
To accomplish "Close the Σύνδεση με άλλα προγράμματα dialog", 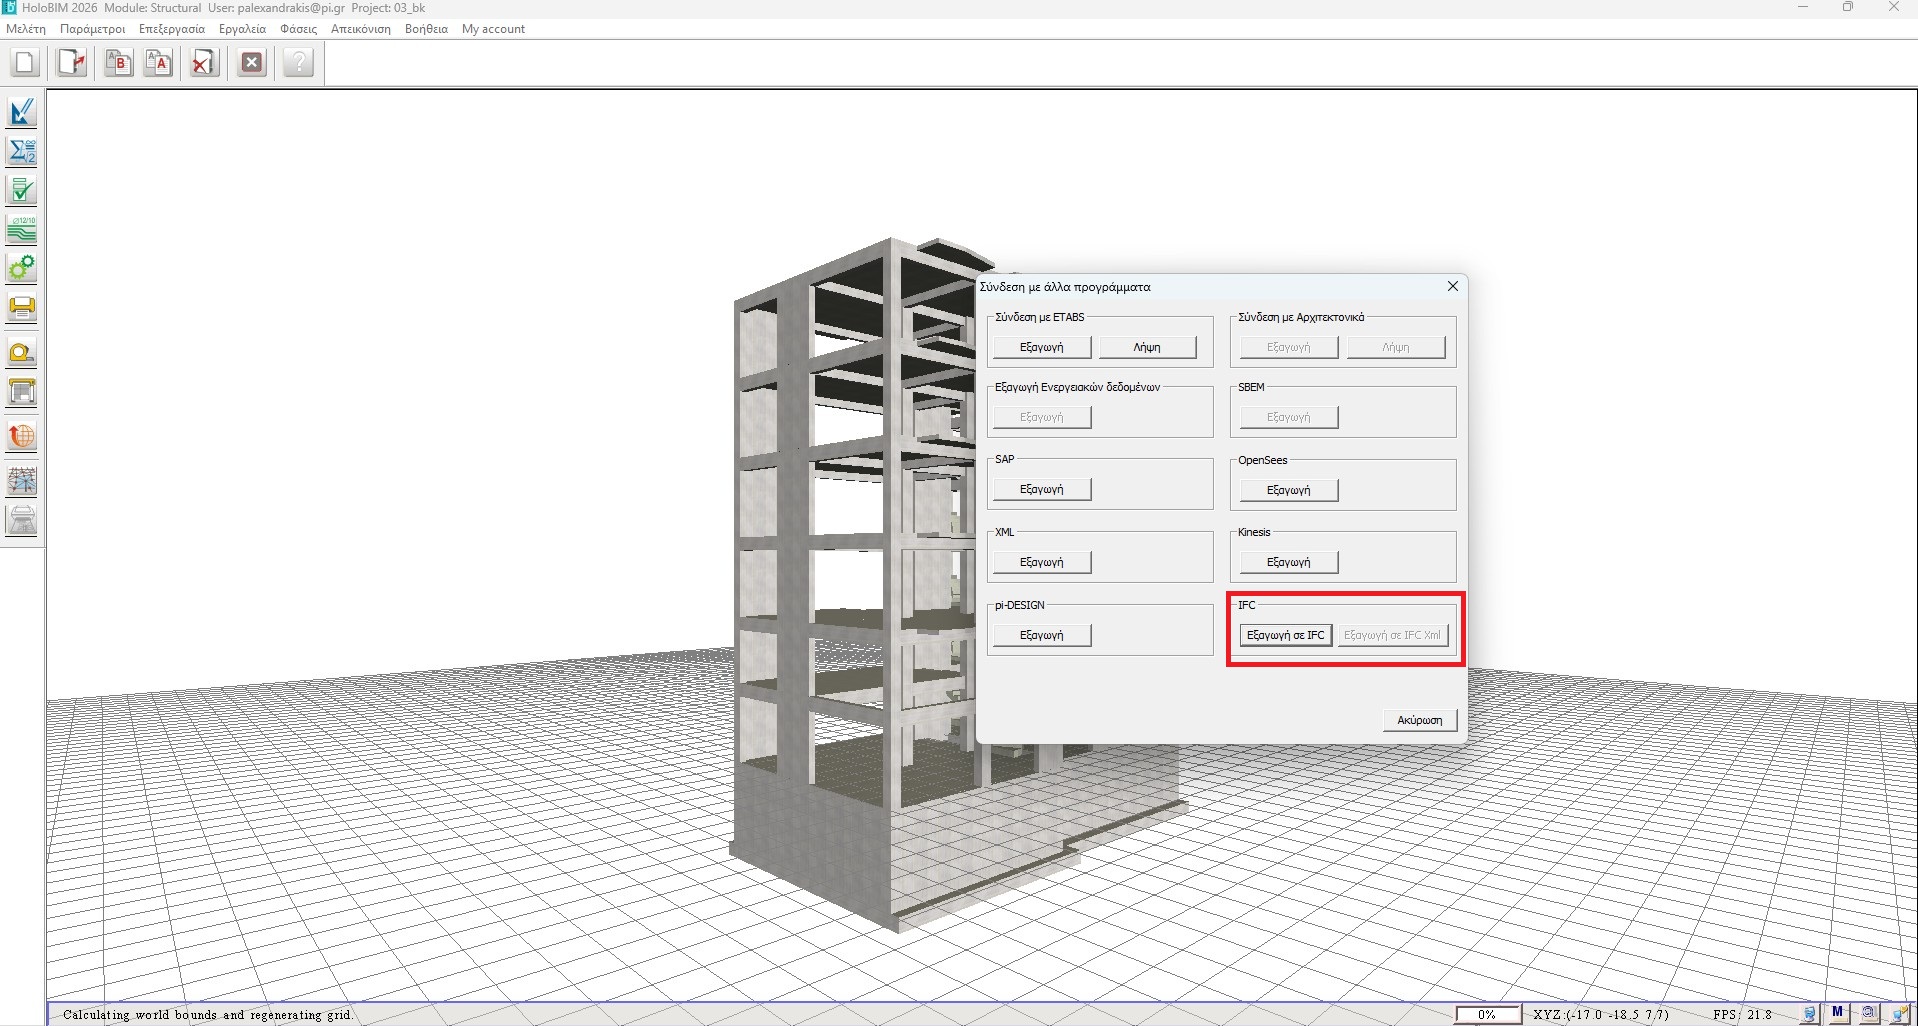I will click(x=1452, y=286).
